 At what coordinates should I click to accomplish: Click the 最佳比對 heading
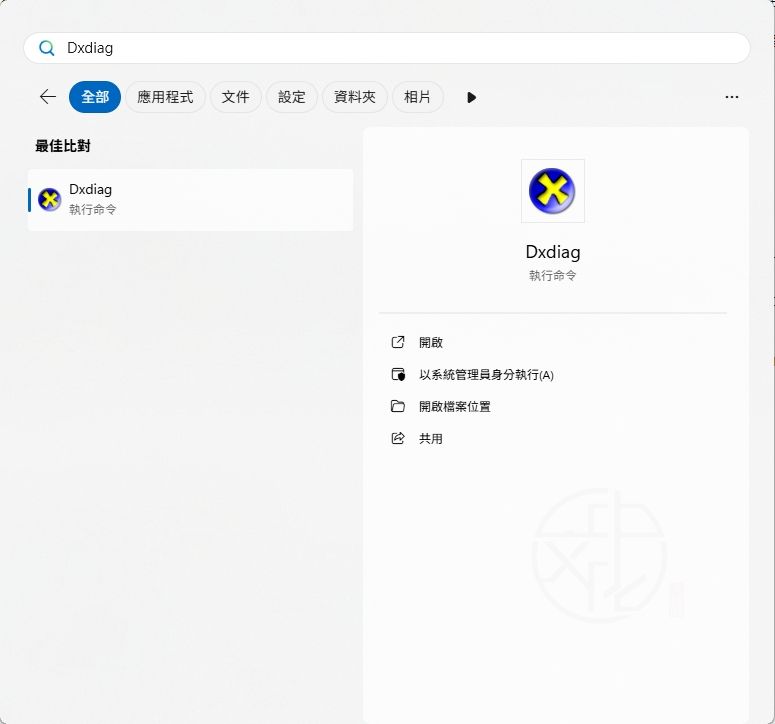coord(63,146)
